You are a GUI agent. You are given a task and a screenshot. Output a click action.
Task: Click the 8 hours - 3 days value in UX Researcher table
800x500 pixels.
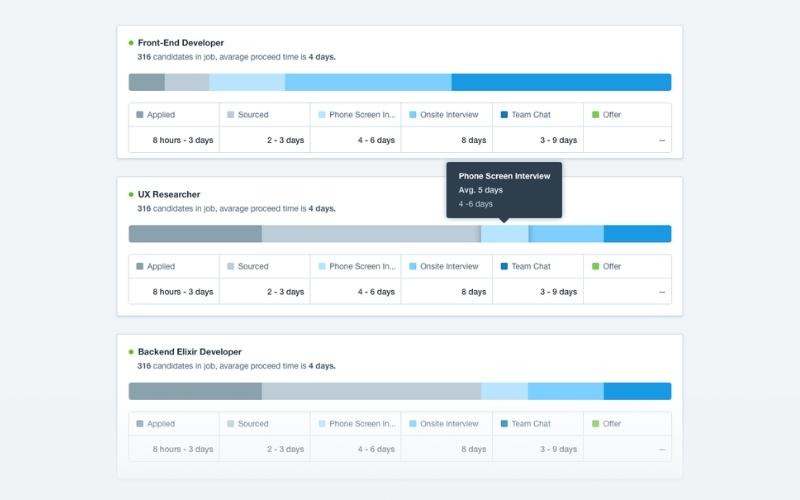click(183, 292)
